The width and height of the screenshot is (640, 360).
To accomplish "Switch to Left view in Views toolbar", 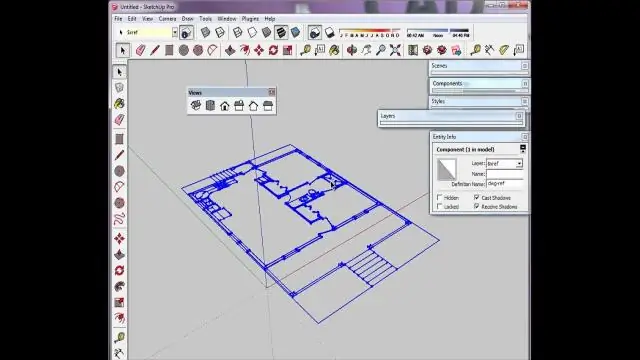I will (268, 106).
